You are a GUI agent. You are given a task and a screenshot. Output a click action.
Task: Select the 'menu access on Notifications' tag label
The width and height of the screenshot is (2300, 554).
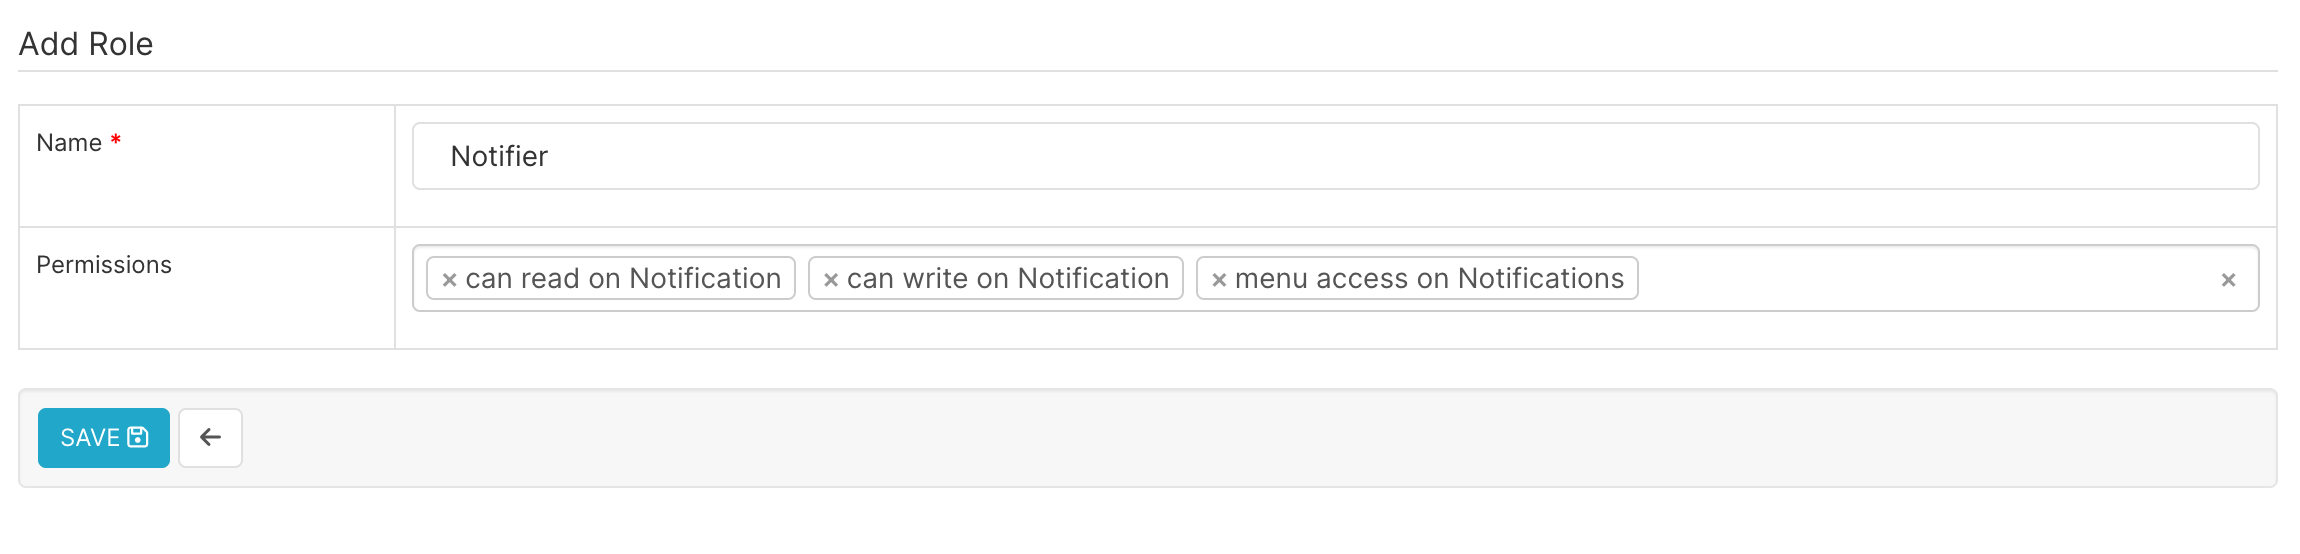pos(1429,278)
